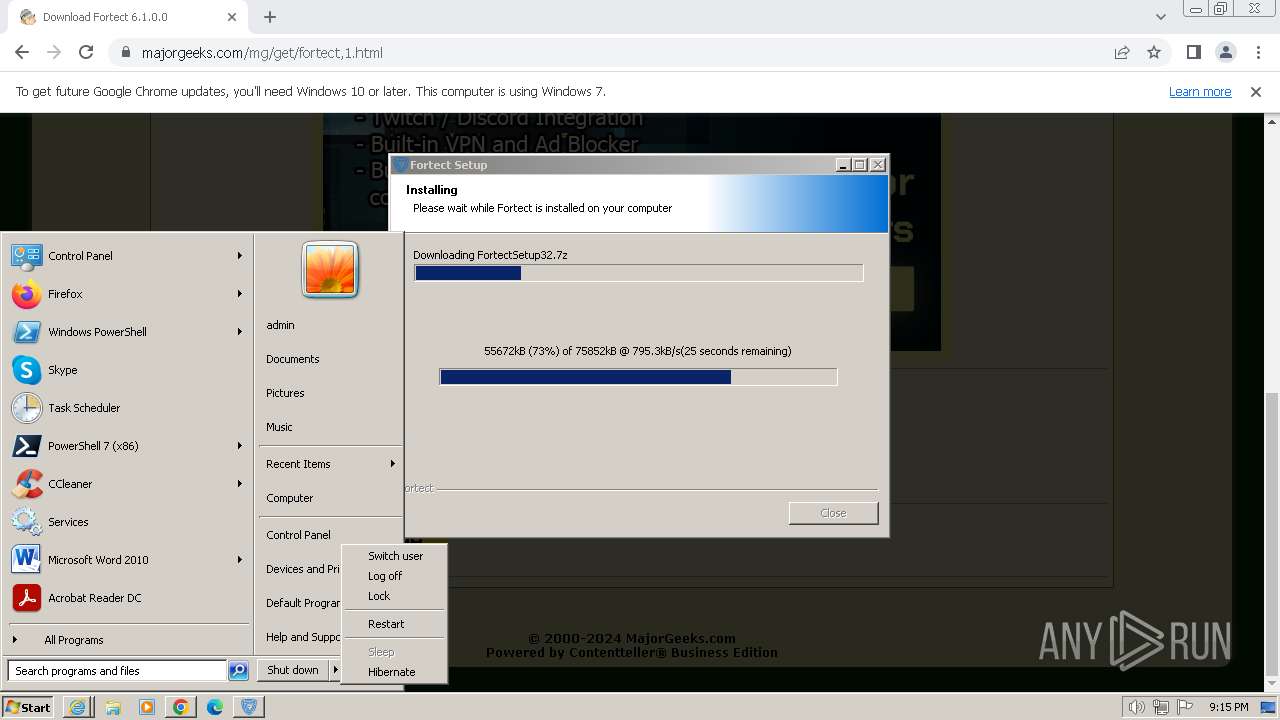1280x720 pixels.
Task: Open Control Panel from pinned programs list
Action: tap(127, 256)
